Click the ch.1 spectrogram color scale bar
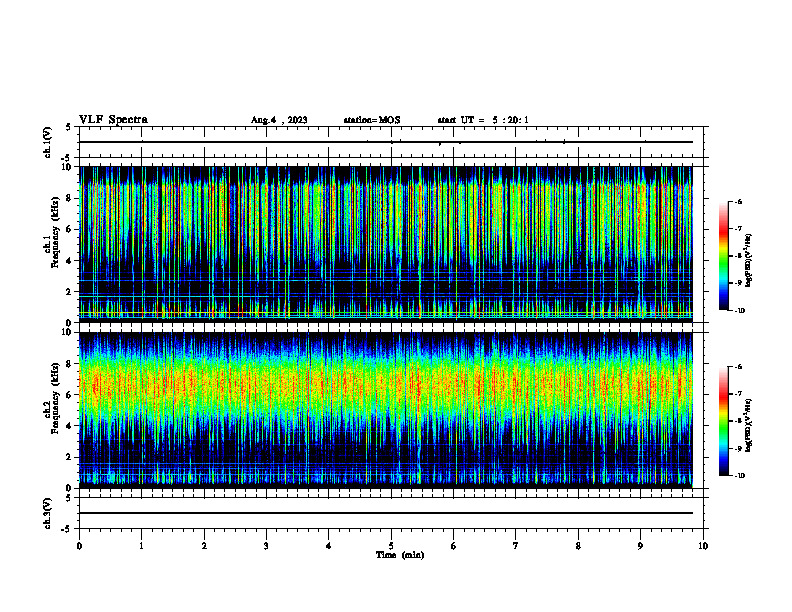 724,256
